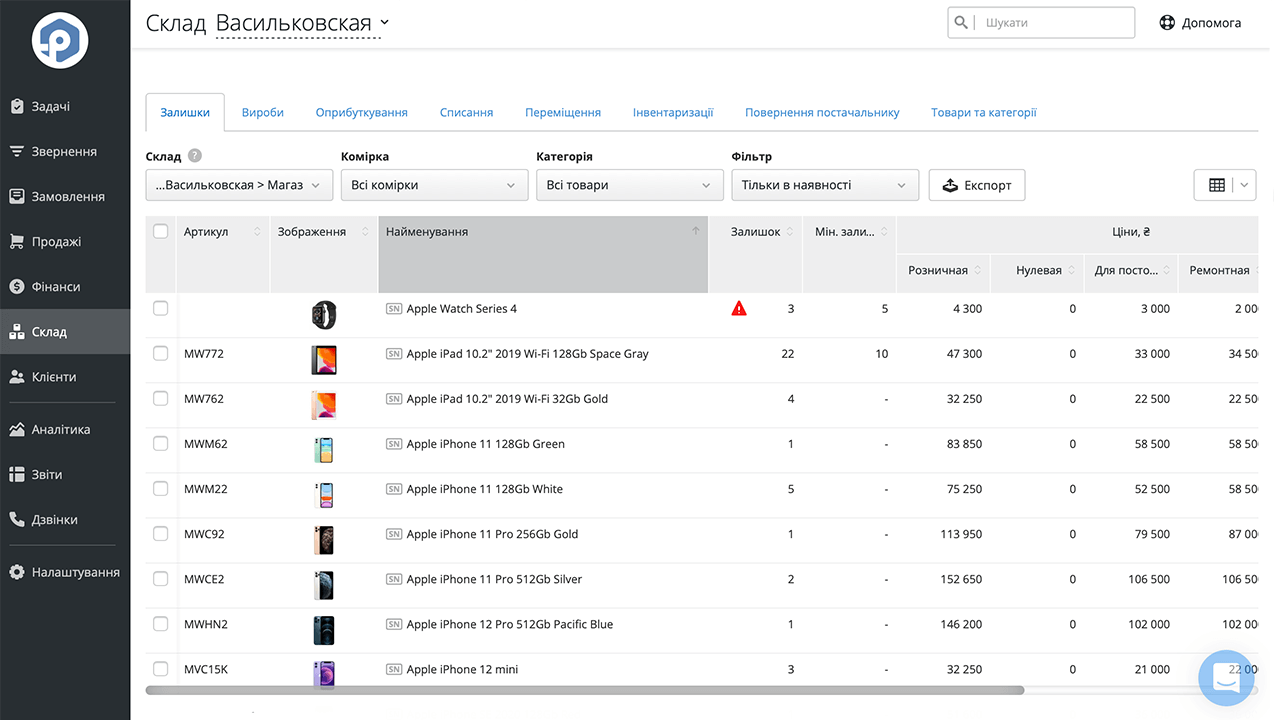Image resolution: width=1280 pixels, height=720 pixels.
Task: Select Склад in the sidebar
Action: (65, 331)
